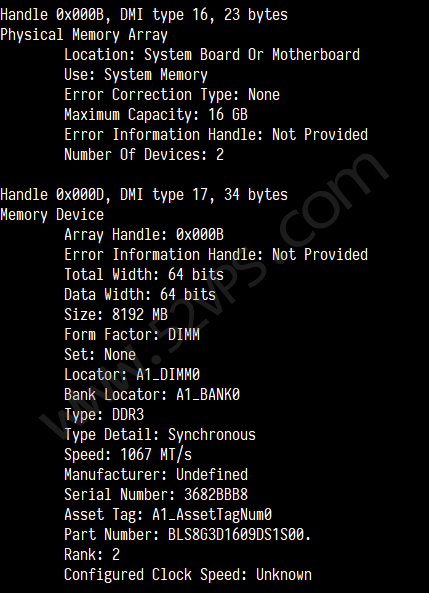Viewport: 429px width, 593px height.
Task: Click the 'Handle 0x000B, DMI type 16' line
Action: click(x=144, y=15)
